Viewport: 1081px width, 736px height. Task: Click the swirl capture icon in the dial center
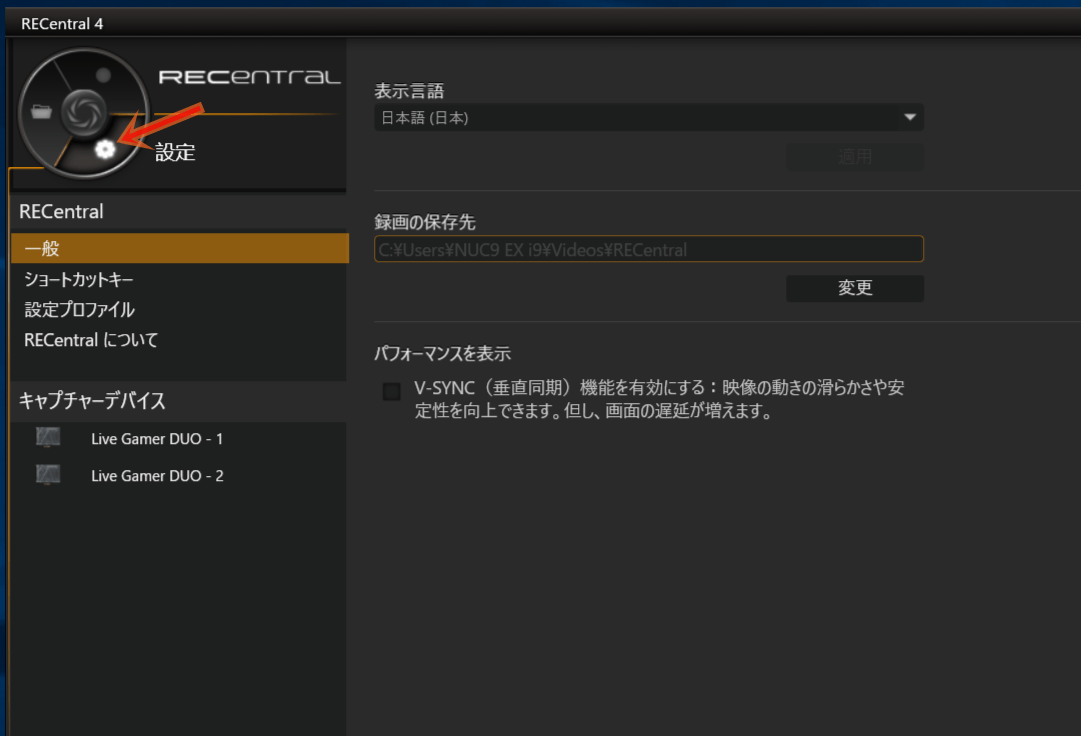tap(84, 112)
